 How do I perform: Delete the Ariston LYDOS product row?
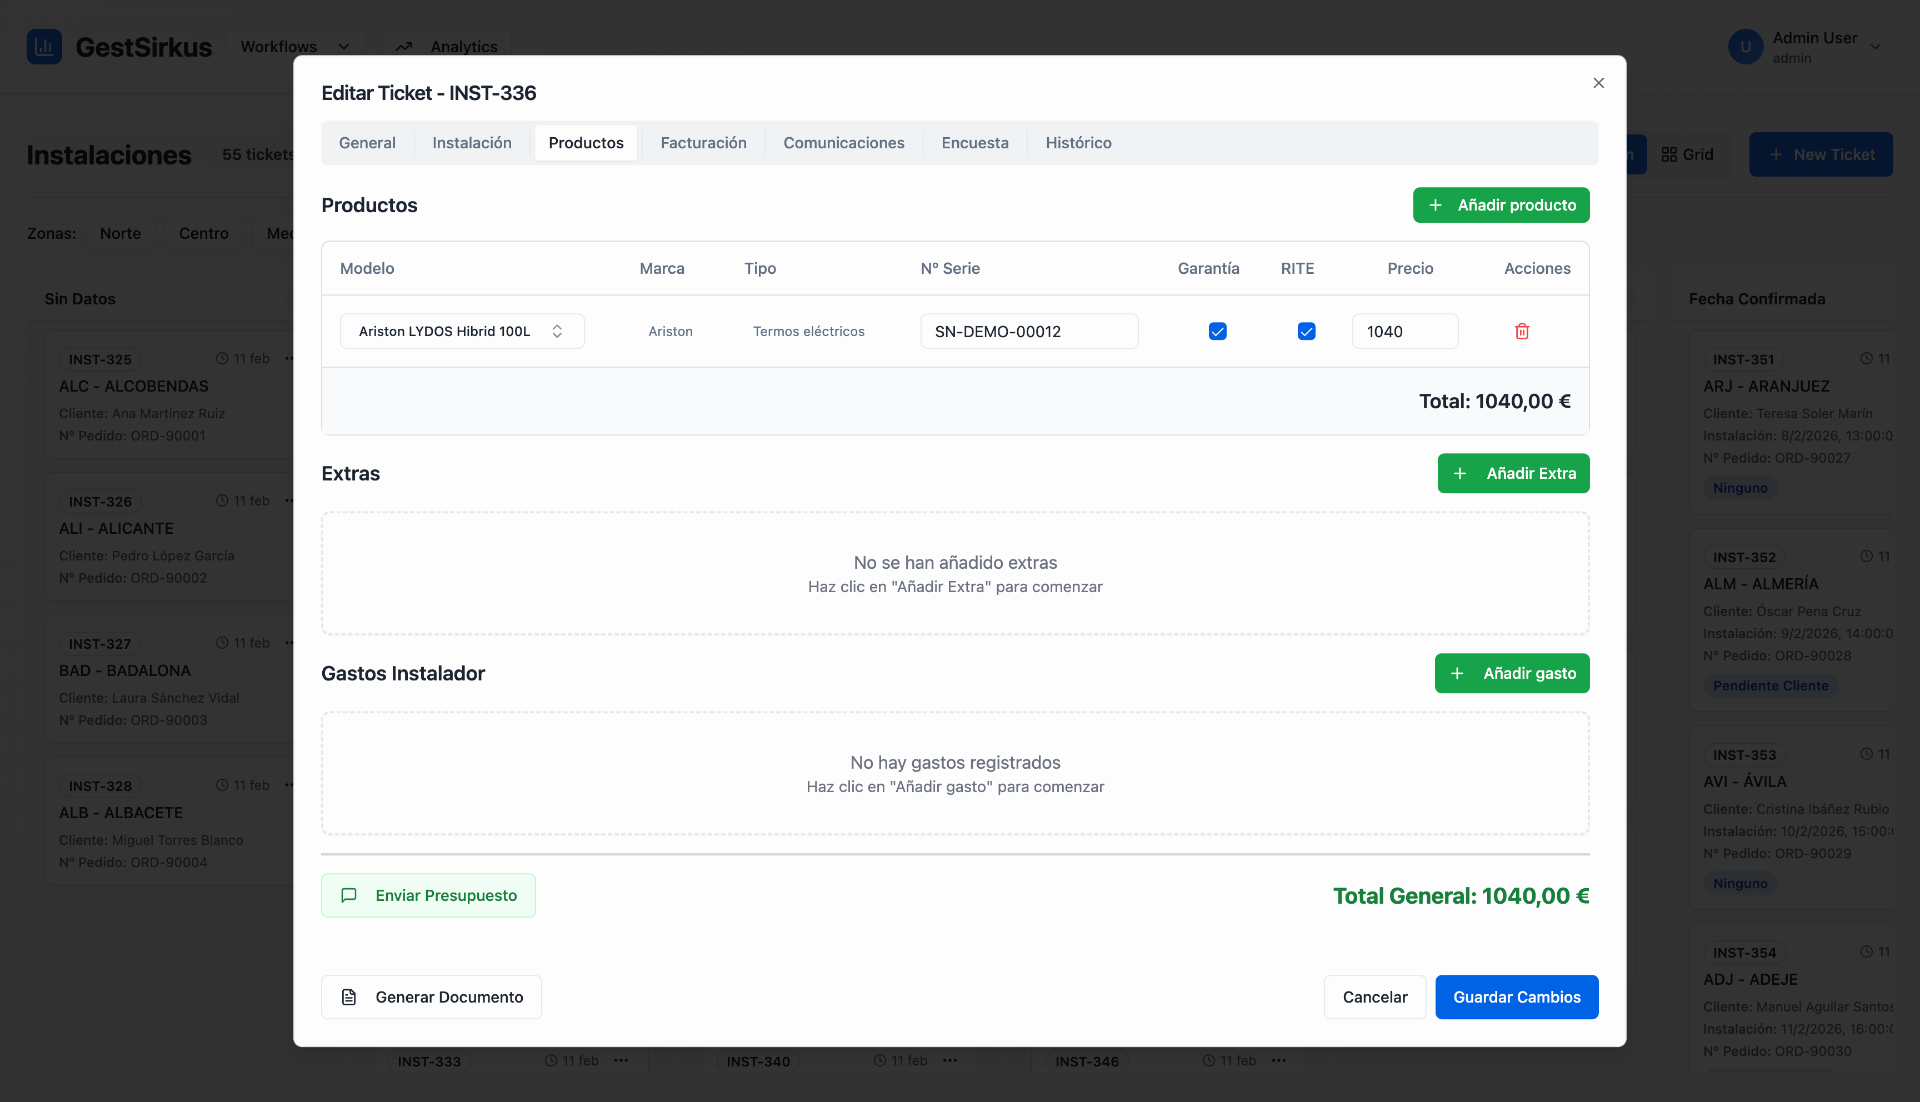coord(1522,331)
